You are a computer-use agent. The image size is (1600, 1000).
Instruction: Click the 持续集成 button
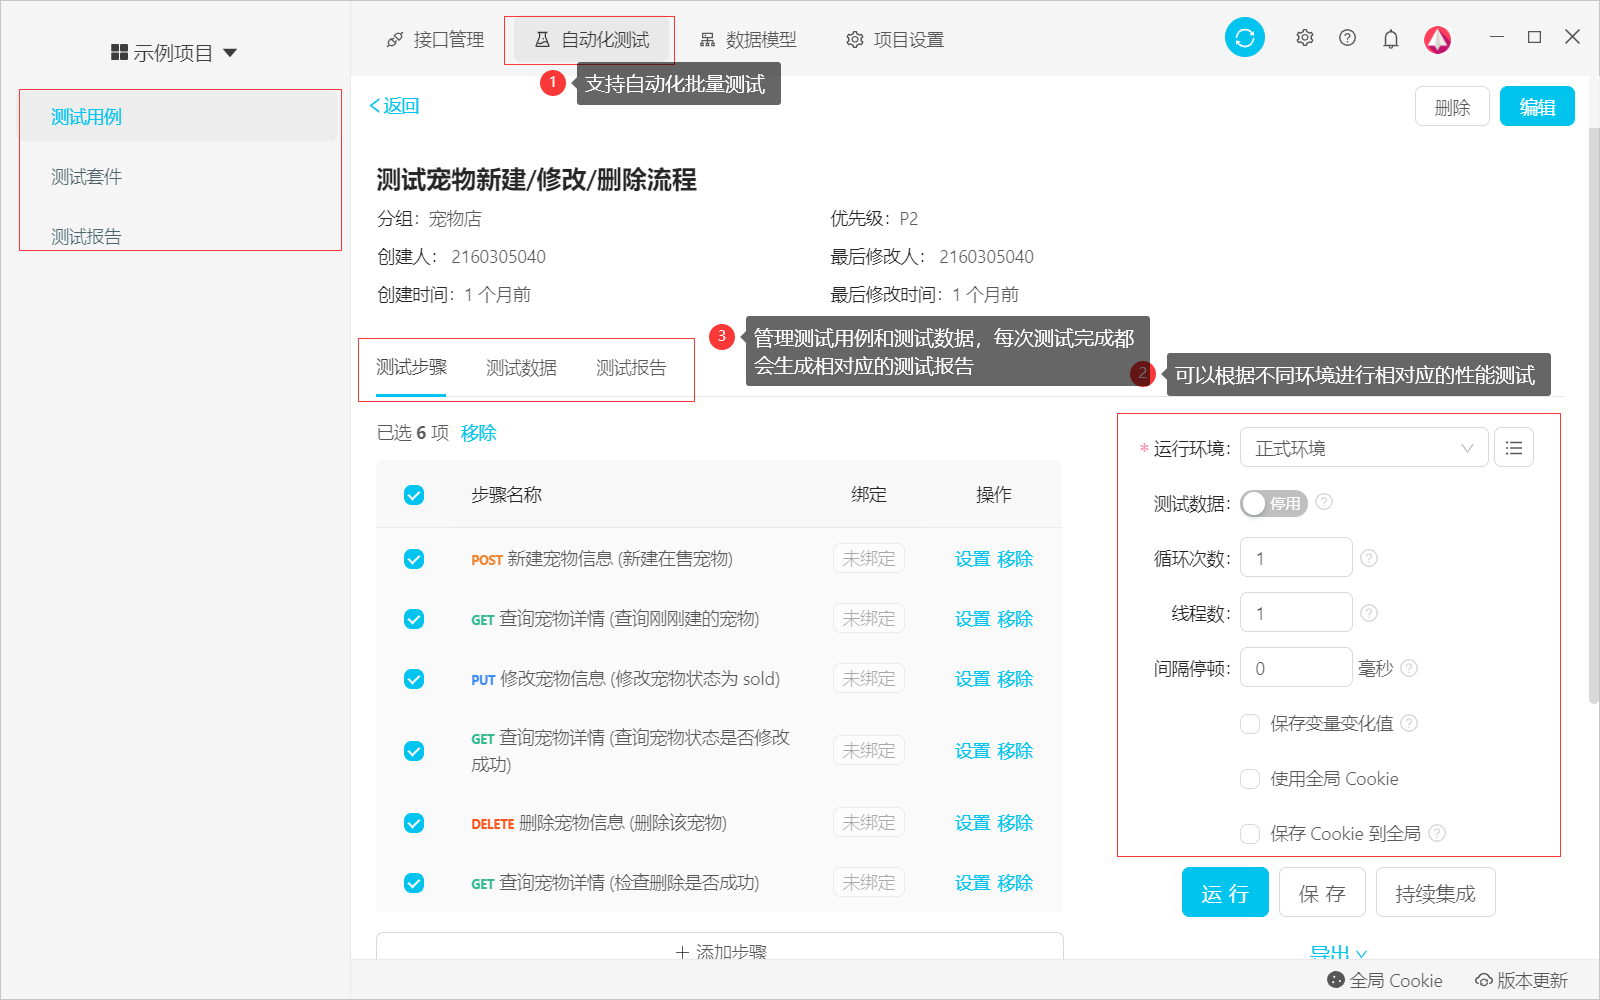(x=1436, y=892)
